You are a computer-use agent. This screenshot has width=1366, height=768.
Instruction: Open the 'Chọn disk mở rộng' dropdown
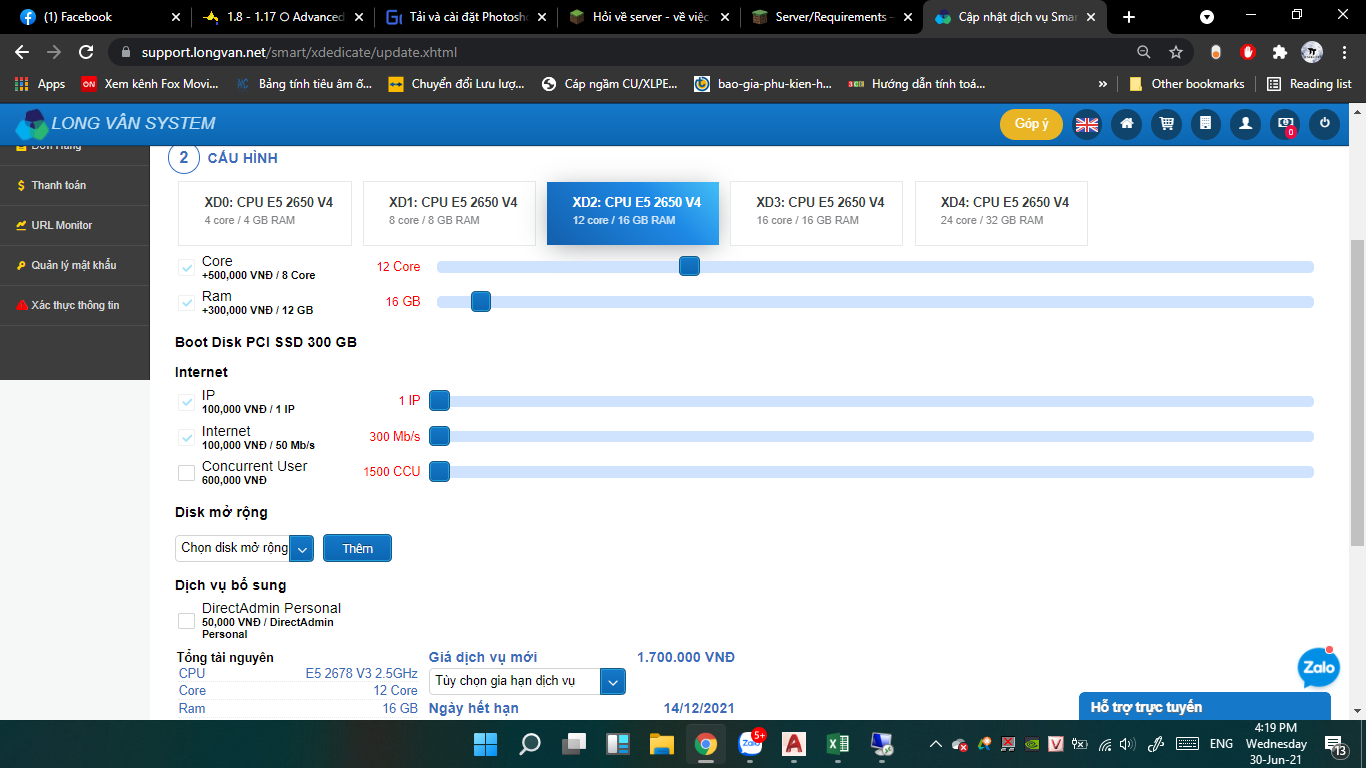tap(245, 548)
